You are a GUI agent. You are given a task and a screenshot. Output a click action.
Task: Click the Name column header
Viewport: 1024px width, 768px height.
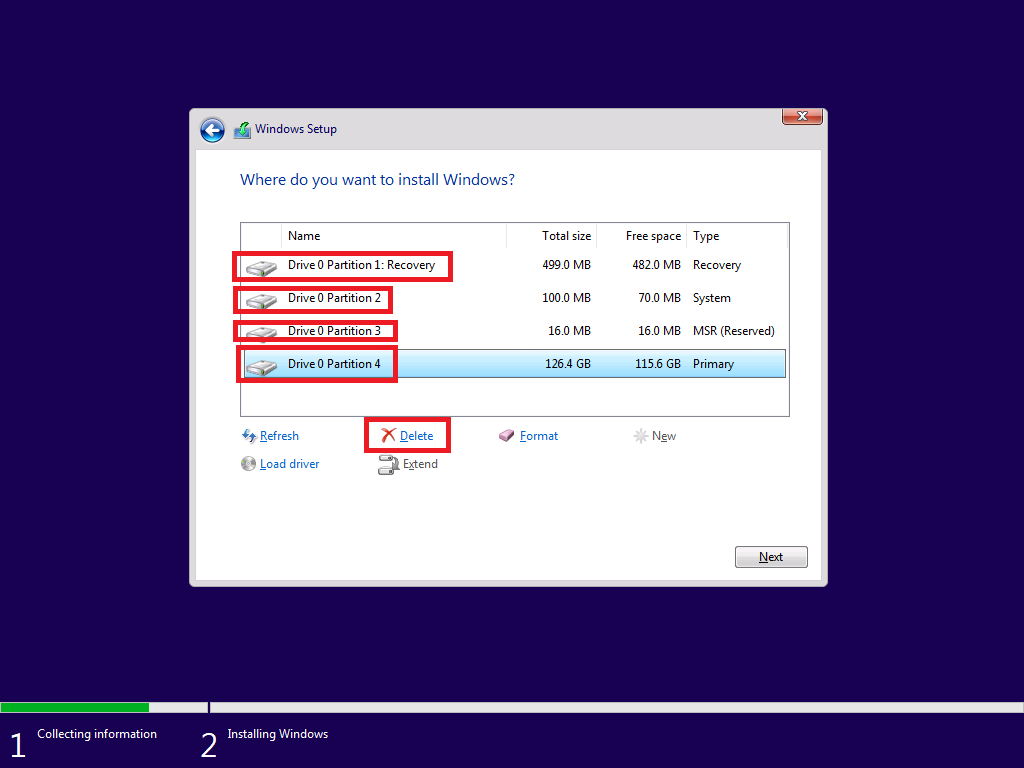[x=394, y=236]
